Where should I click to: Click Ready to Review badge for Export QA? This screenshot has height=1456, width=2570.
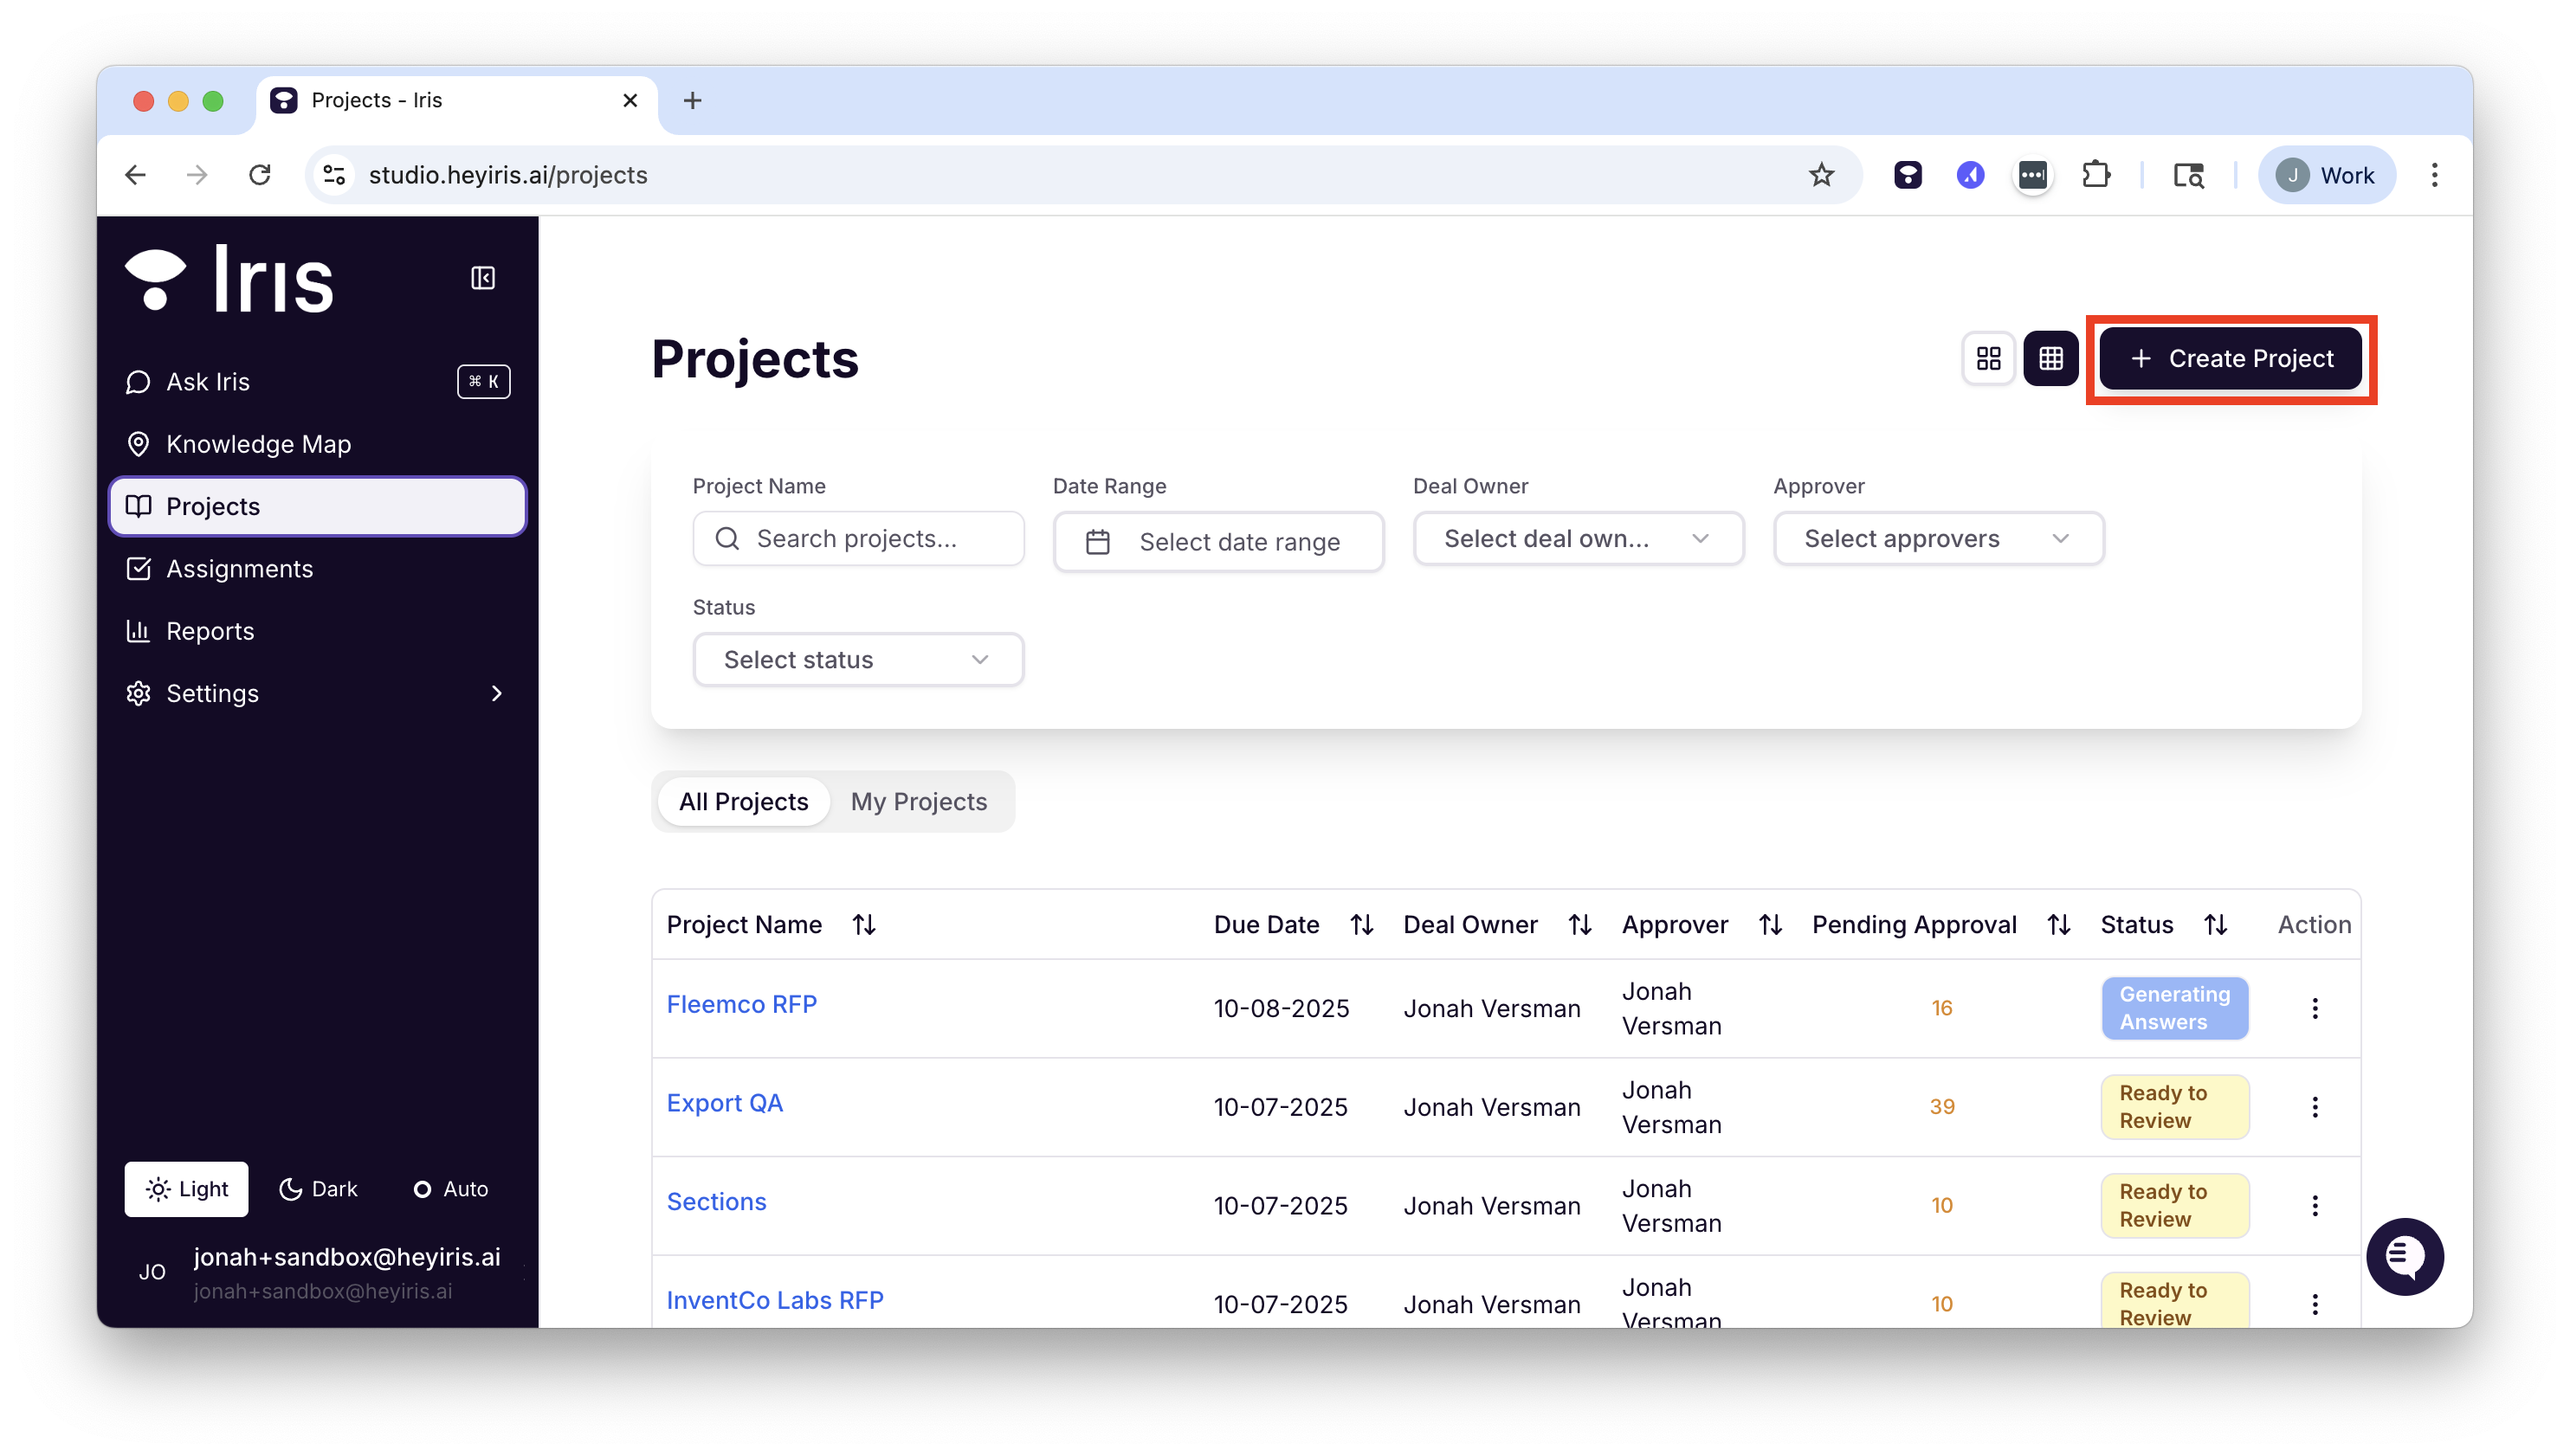[x=2174, y=1107]
